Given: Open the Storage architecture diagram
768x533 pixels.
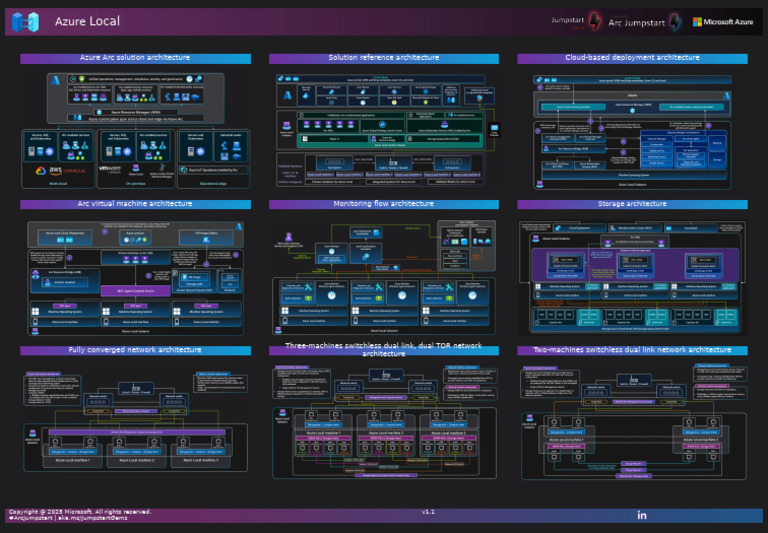Looking at the screenshot, I should 632,278.
